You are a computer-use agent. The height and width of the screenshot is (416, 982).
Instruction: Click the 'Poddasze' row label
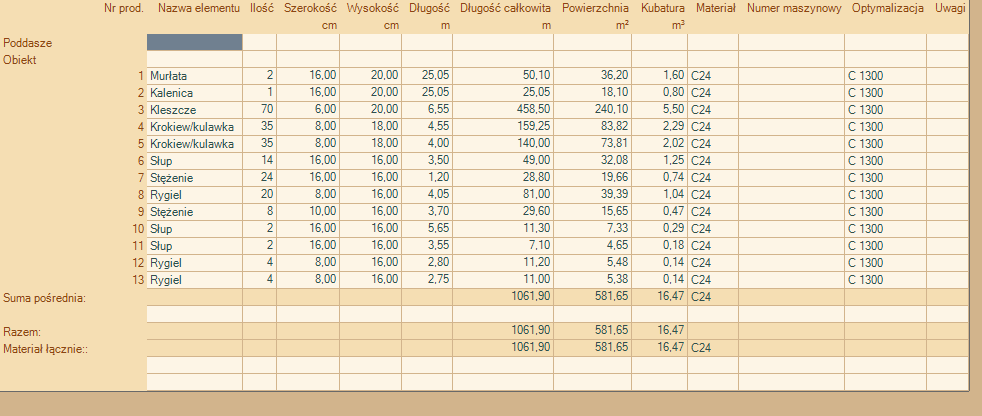28,43
